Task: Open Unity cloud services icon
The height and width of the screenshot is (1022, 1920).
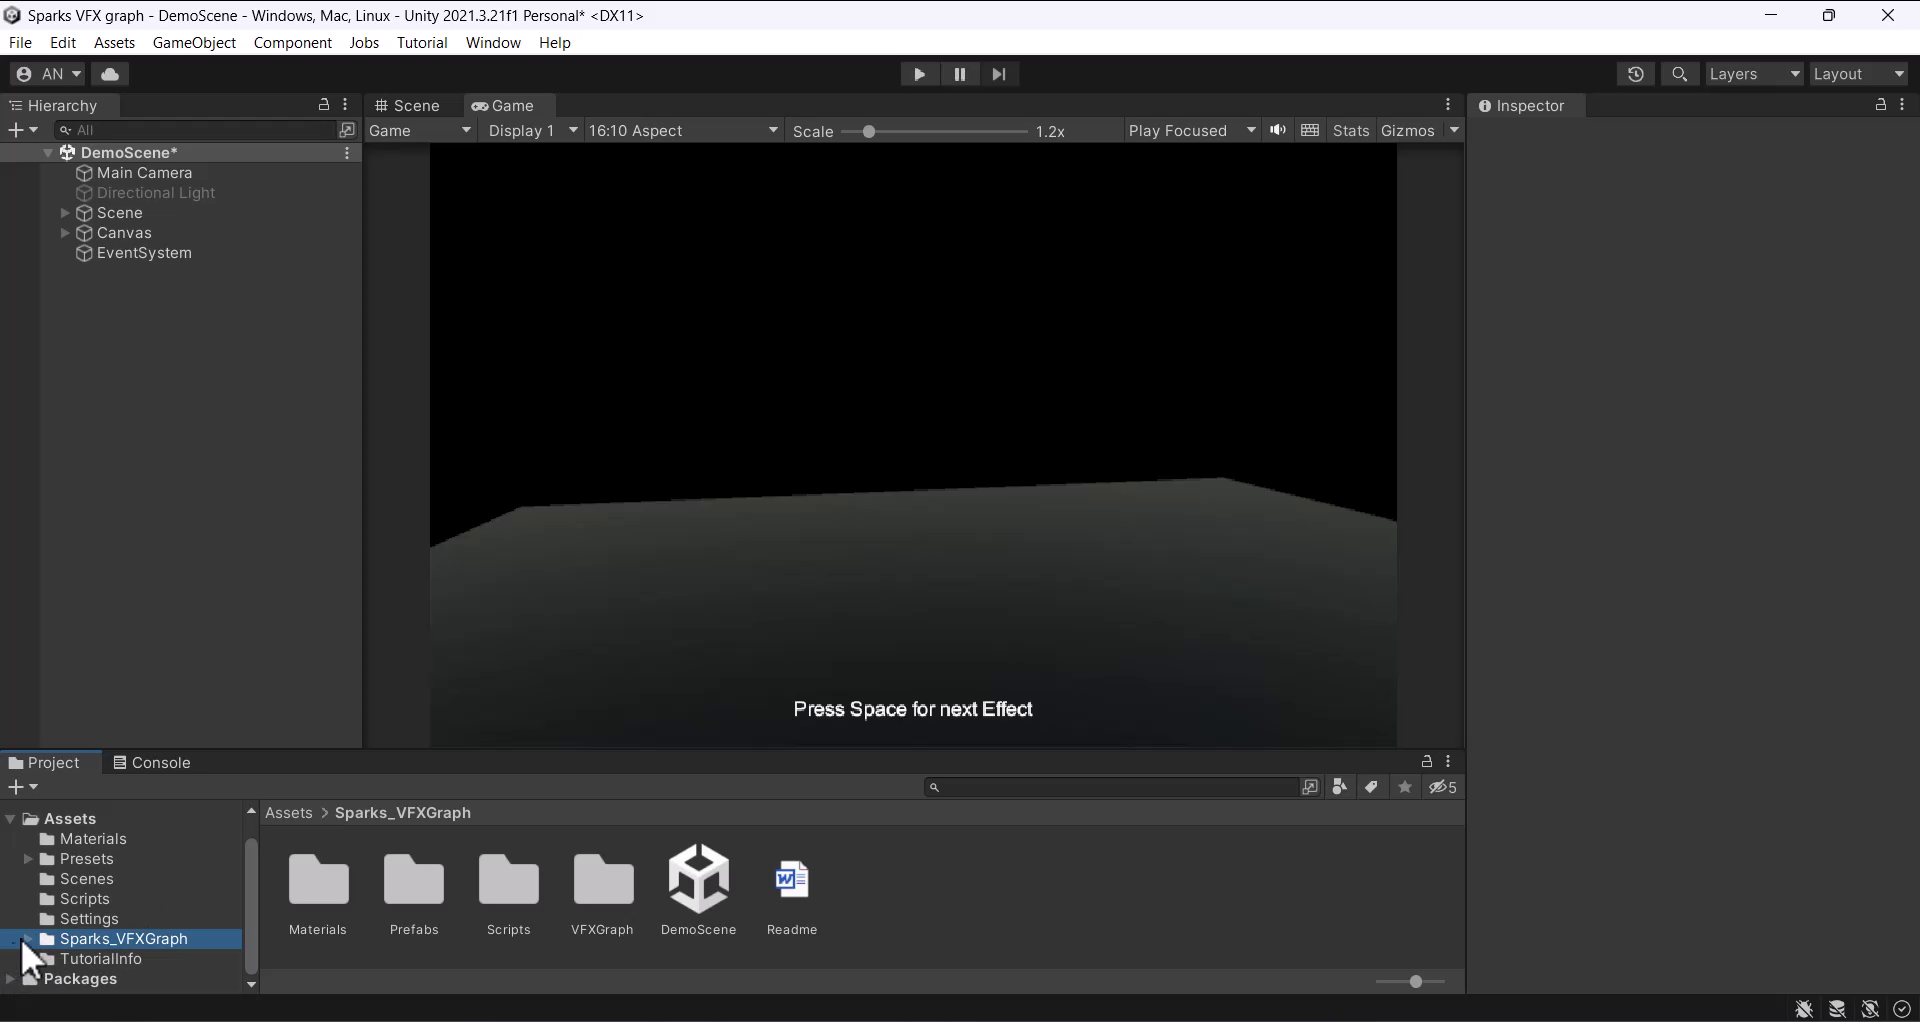Action: click(x=111, y=74)
